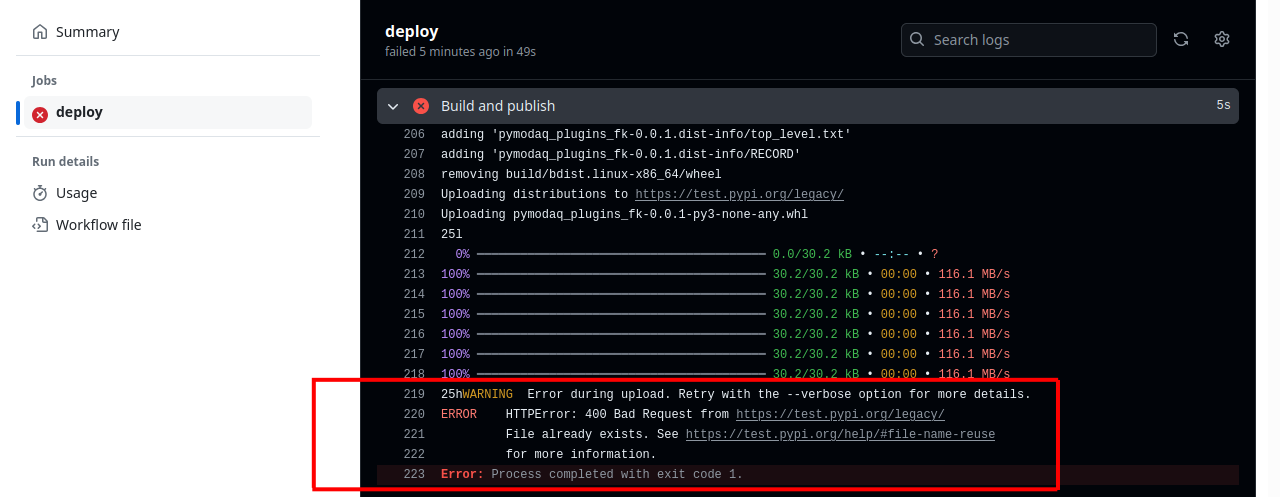The image size is (1280, 497).
Task: Click the Usage stopwatch icon
Action: (40, 193)
